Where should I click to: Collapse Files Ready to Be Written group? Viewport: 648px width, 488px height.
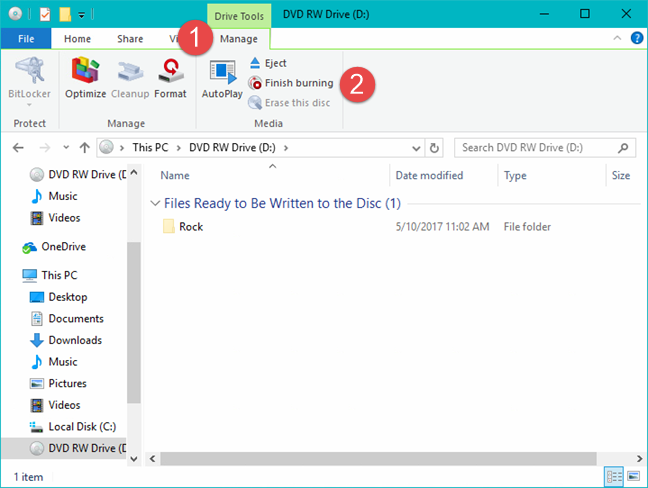pos(155,203)
